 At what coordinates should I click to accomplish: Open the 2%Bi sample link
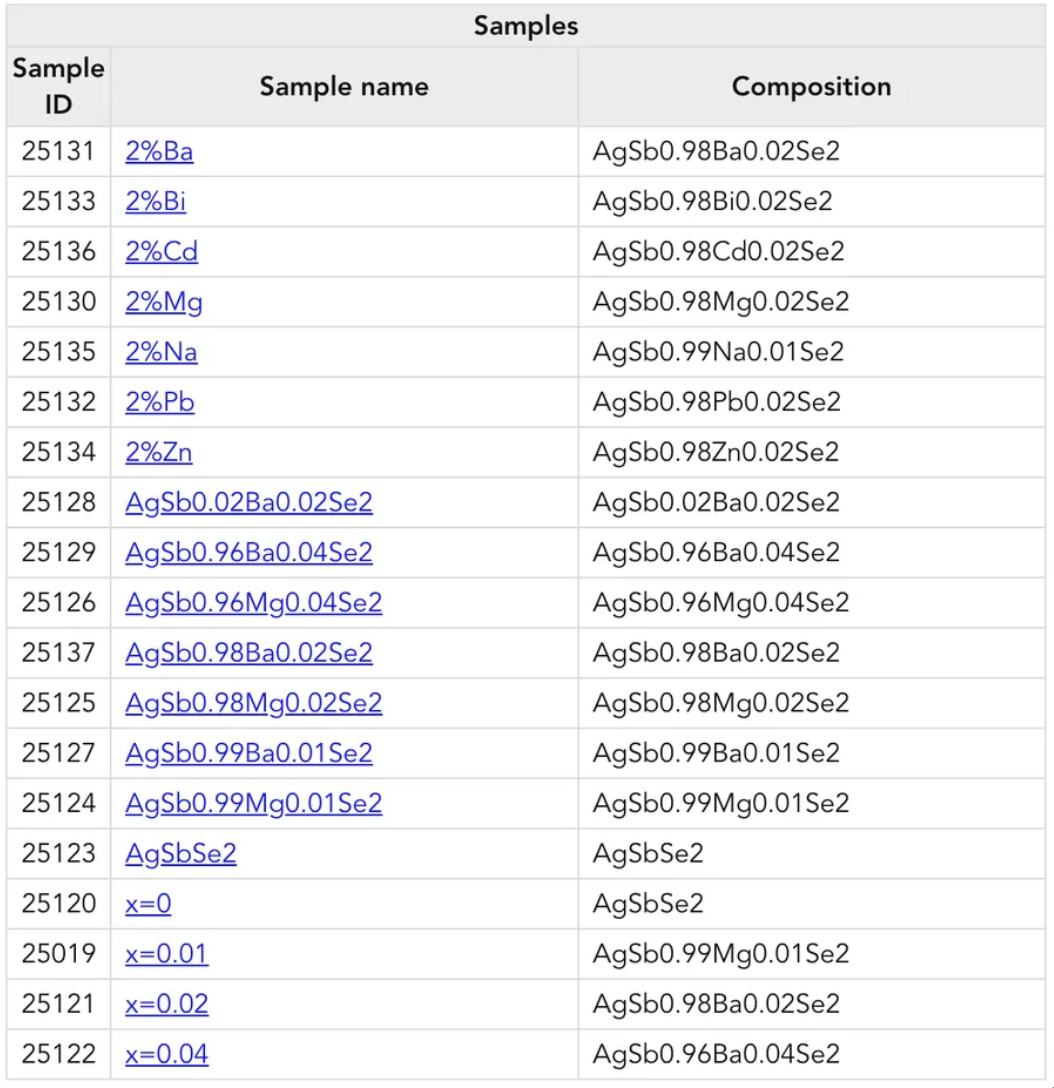155,201
